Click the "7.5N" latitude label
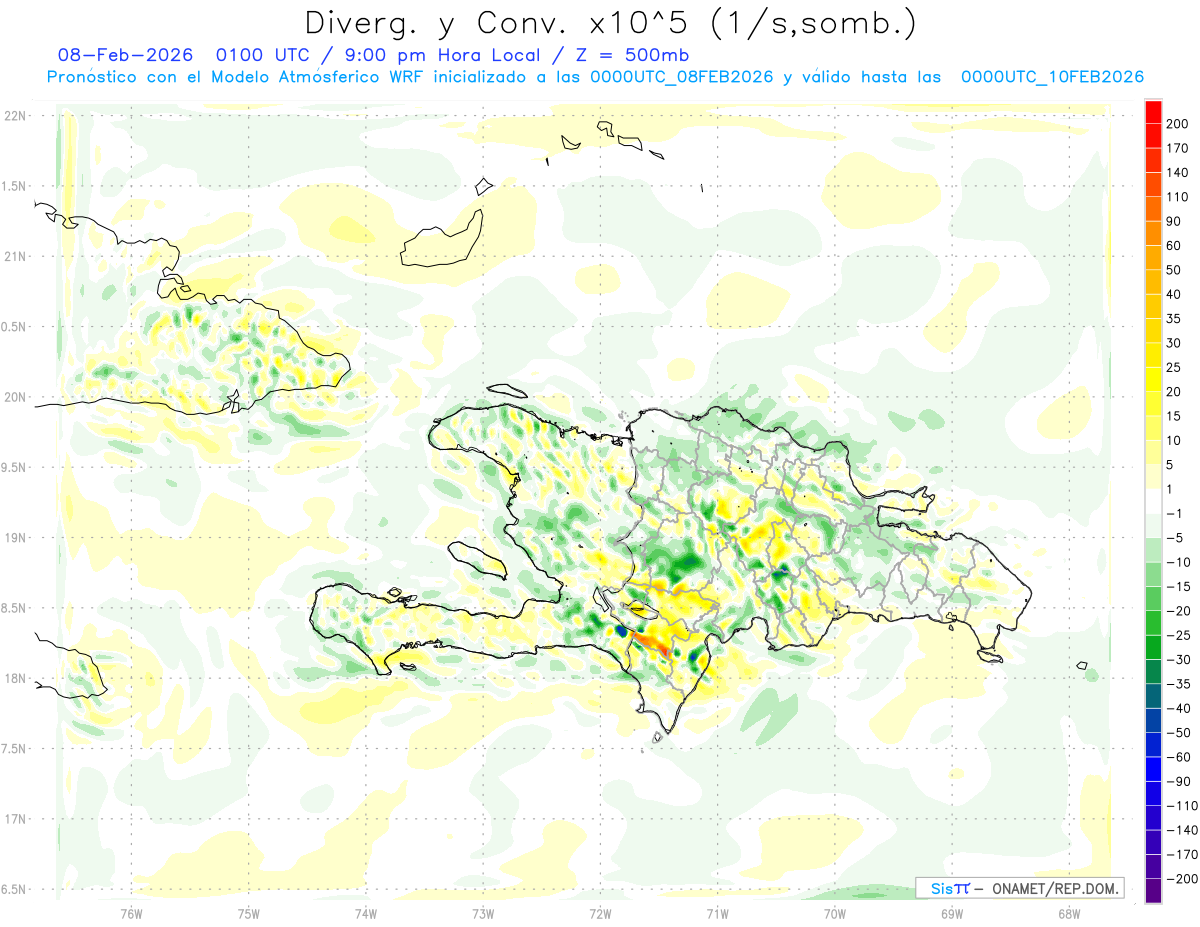 point(15,748)
